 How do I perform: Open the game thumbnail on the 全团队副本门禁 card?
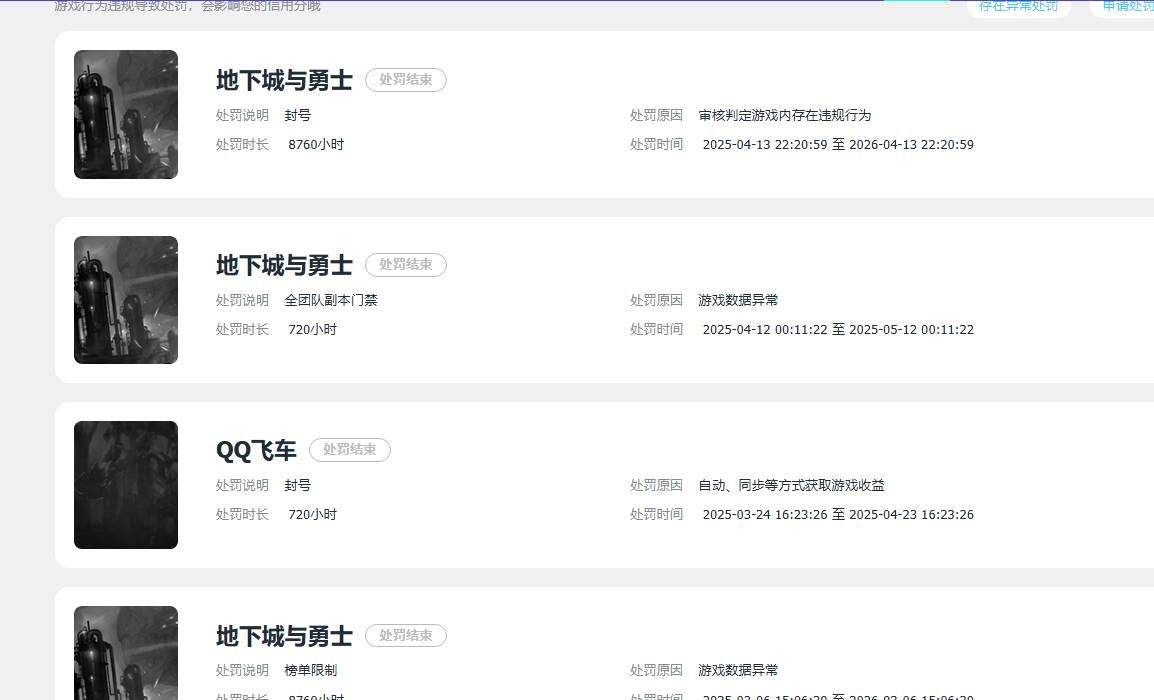click(126, 300)
